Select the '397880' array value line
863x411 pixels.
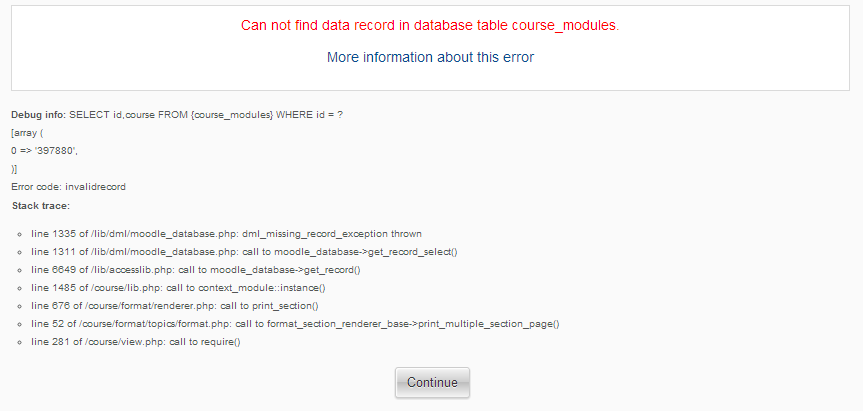pyautogui.click(x=45, y=151)
